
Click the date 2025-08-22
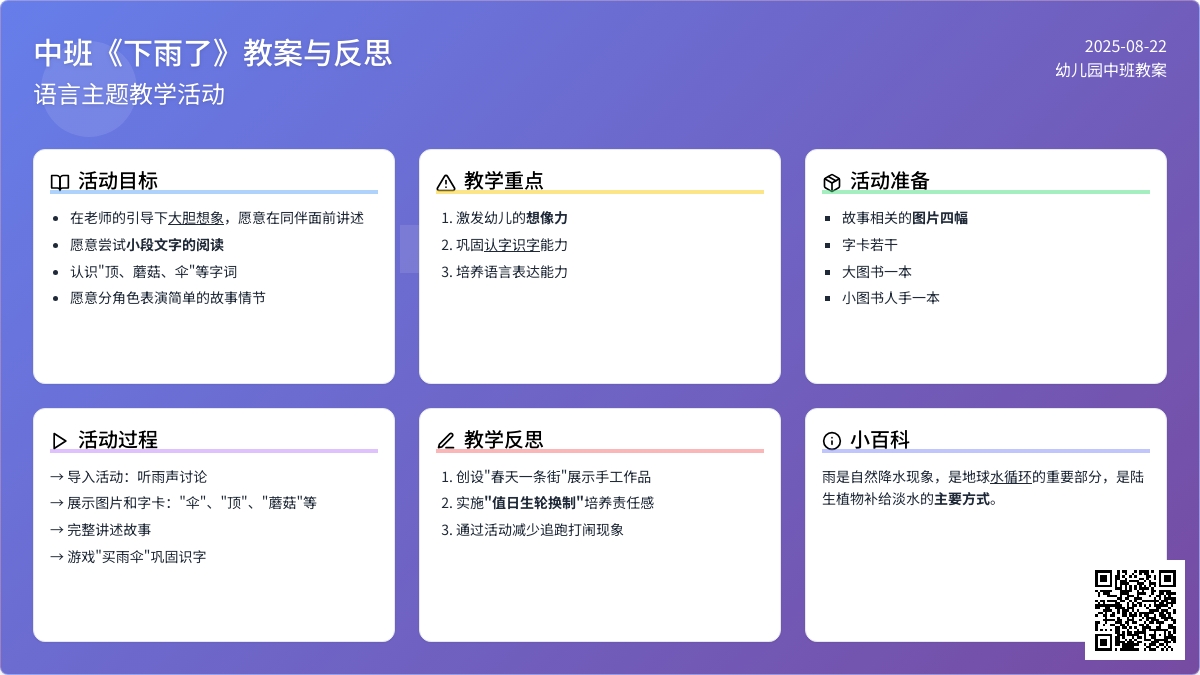(1126, 46)
